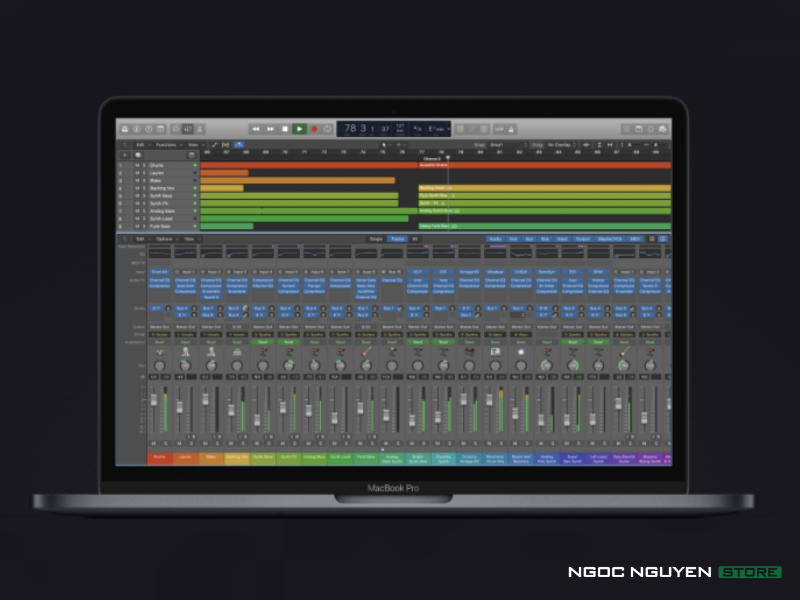Click the Drums channel volume fader

pos(154,400)
